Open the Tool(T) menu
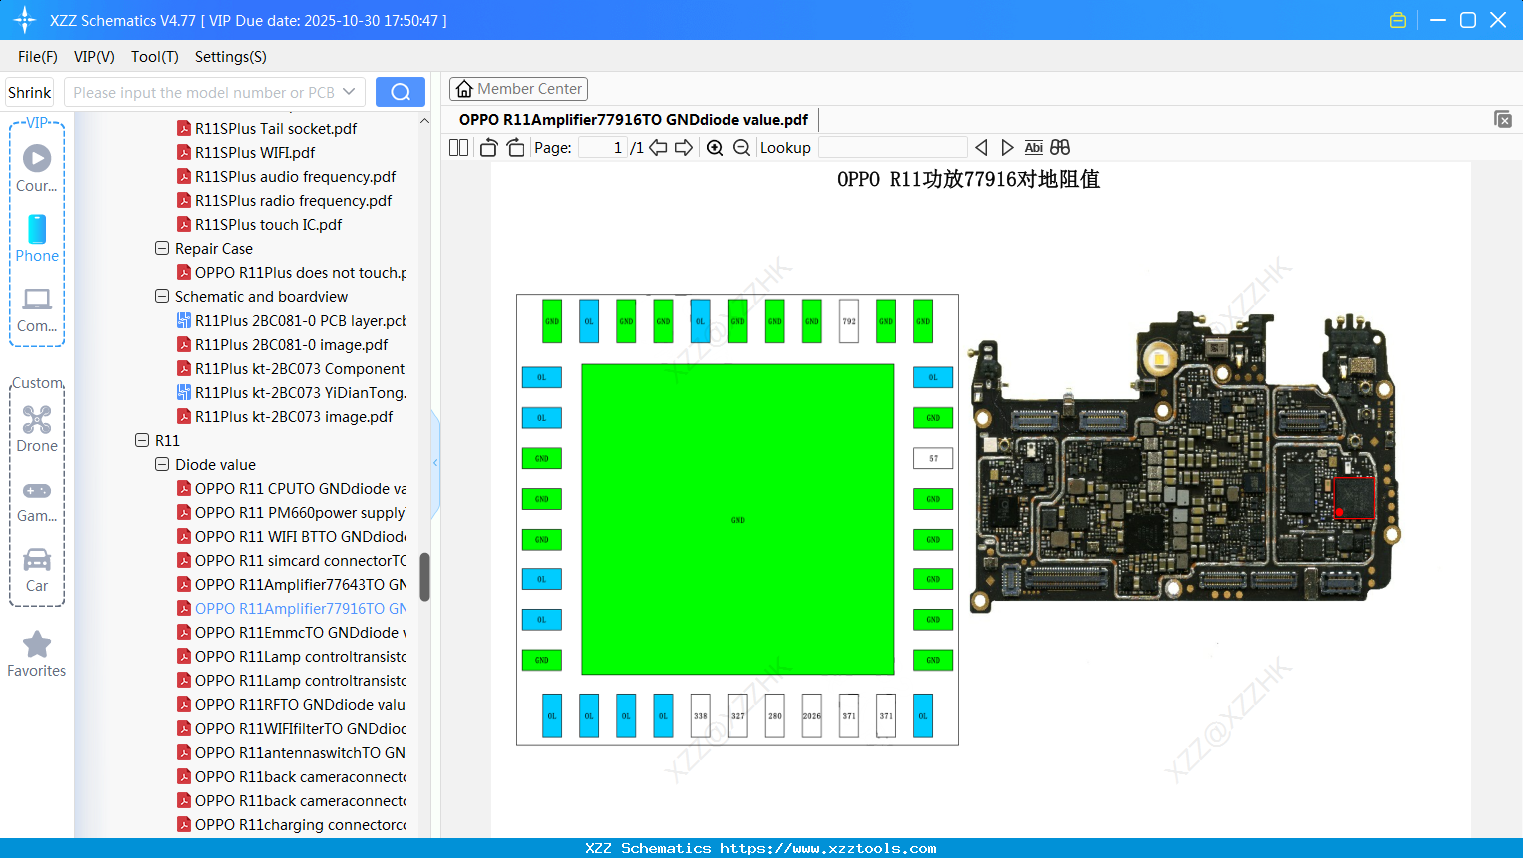Viewport: 1523px width, 858px height. (x=154, y=57)
